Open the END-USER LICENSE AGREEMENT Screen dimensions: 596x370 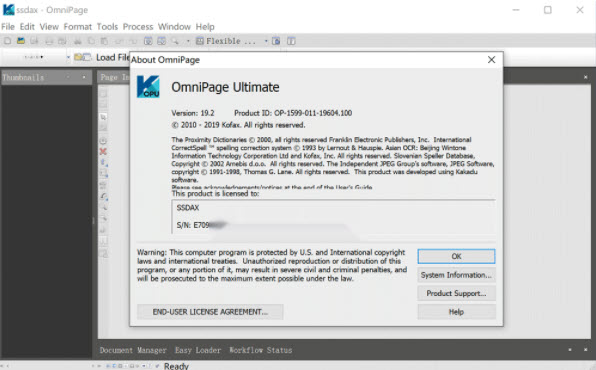pos(210,312)
